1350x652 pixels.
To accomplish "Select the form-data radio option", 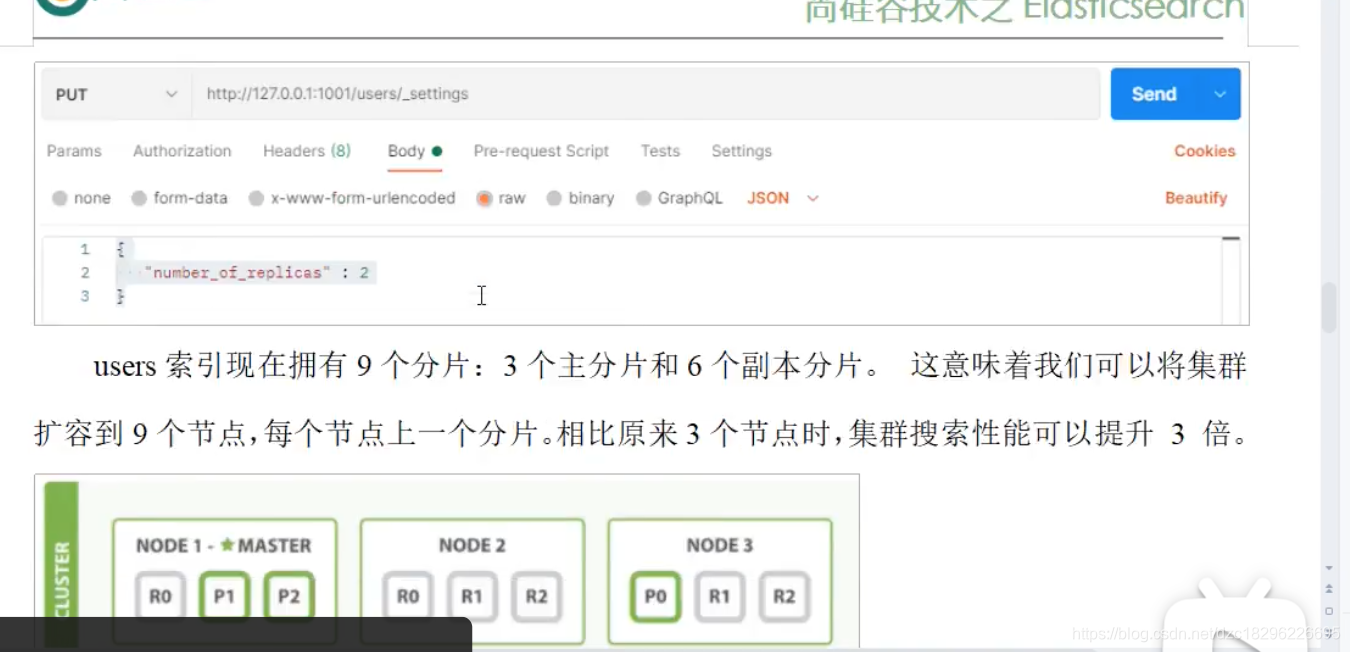I will point(139,198).
